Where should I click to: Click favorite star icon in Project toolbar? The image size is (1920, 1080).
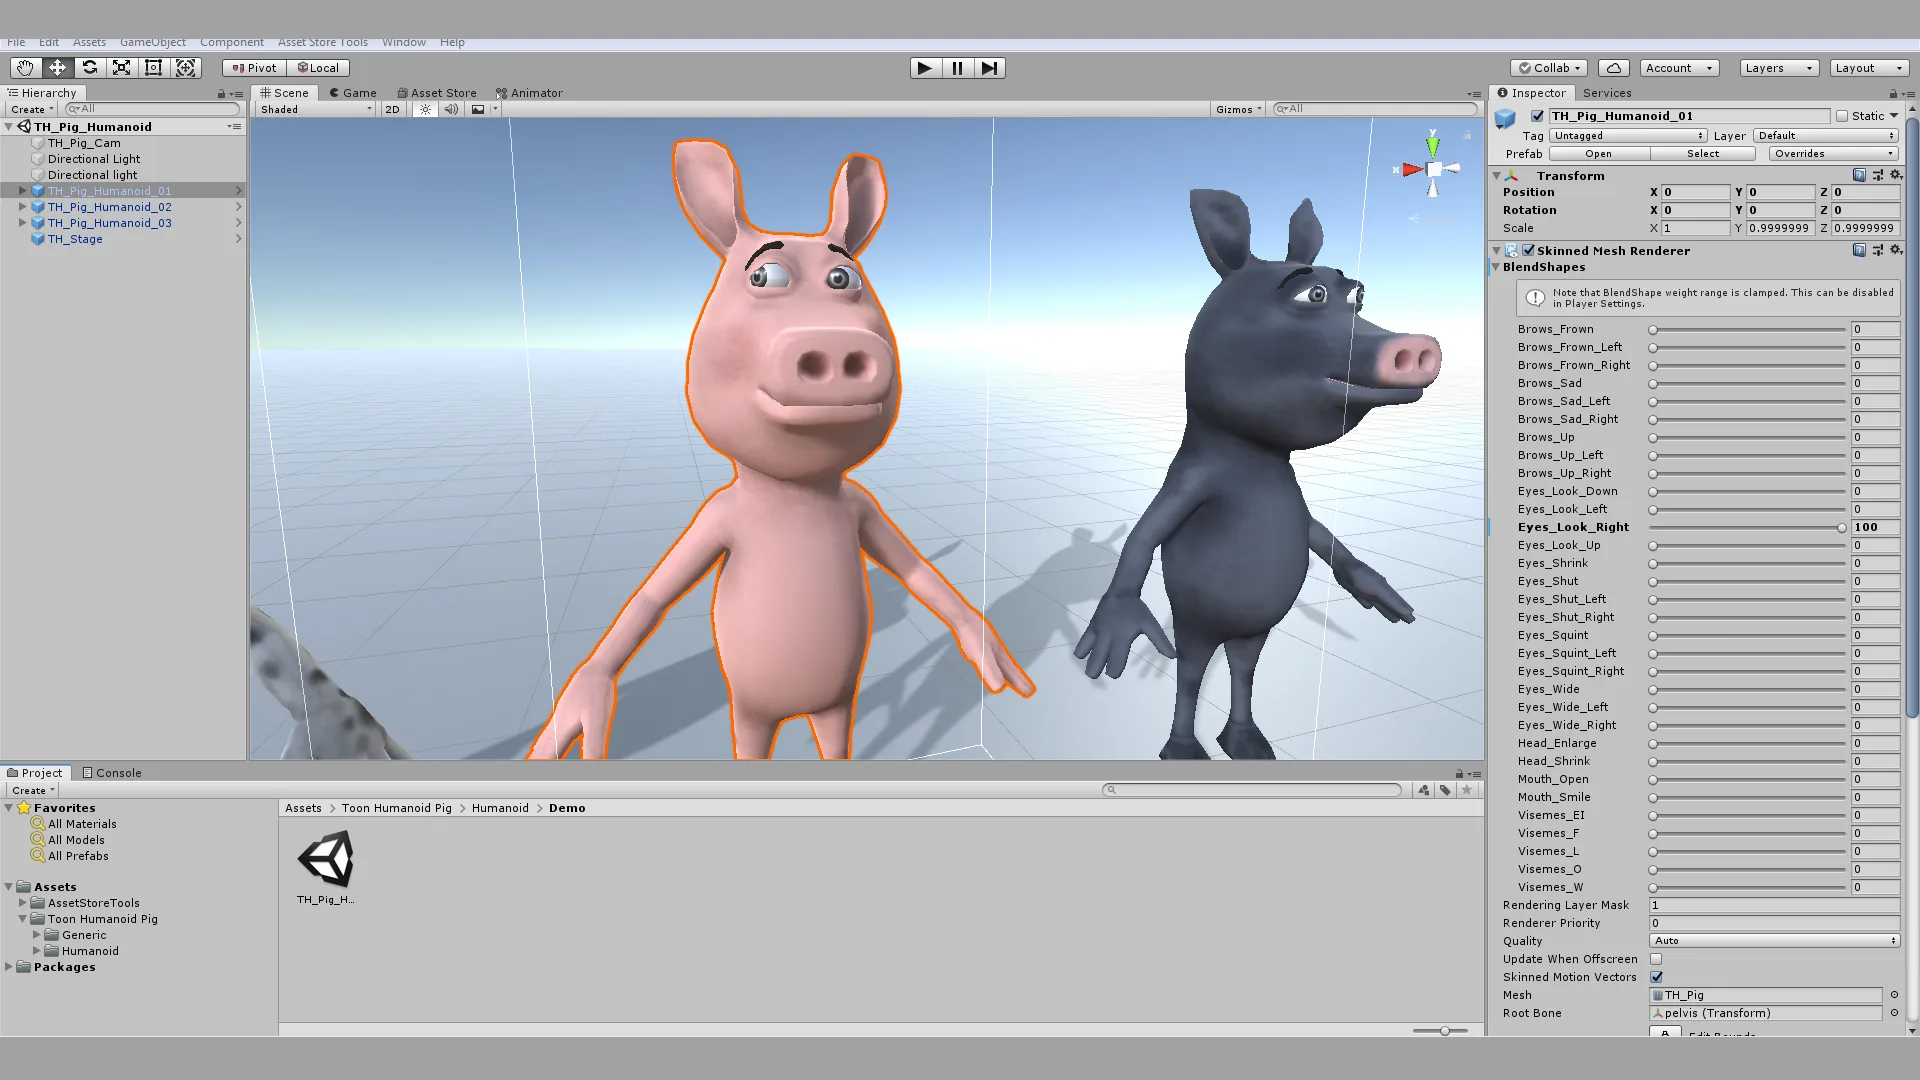[1467, 790]
